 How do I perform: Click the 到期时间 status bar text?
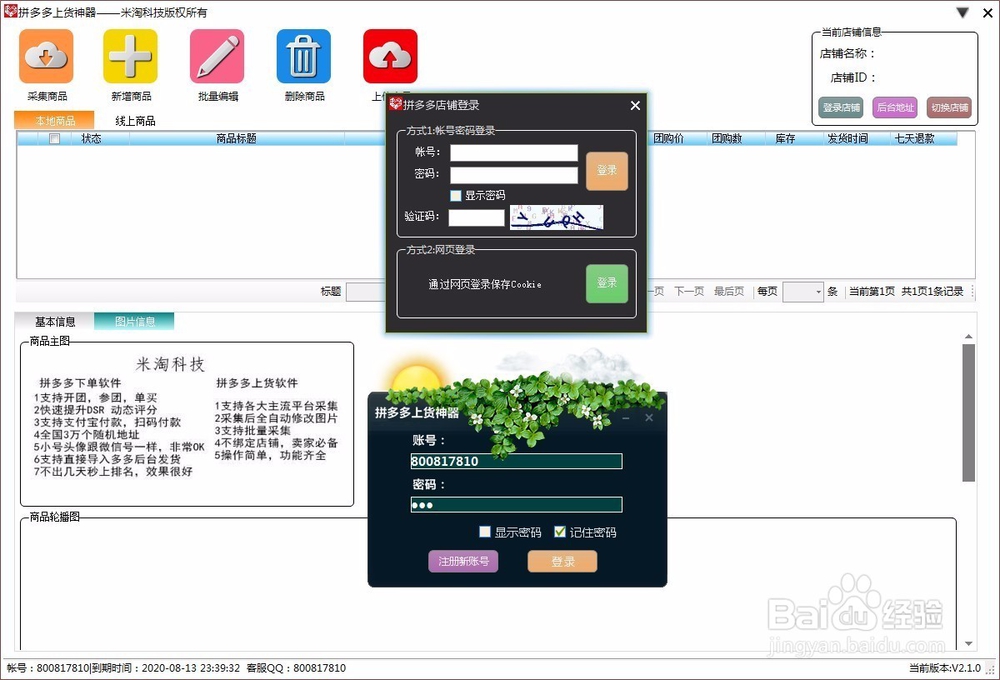166,669
